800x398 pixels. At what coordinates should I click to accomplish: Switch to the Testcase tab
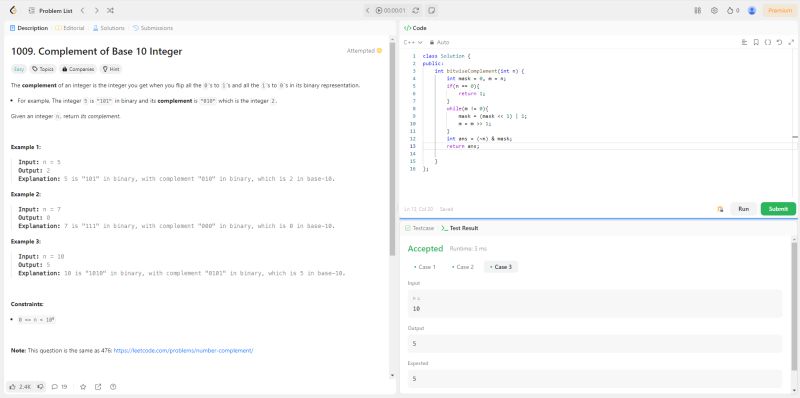coord(419,228)
